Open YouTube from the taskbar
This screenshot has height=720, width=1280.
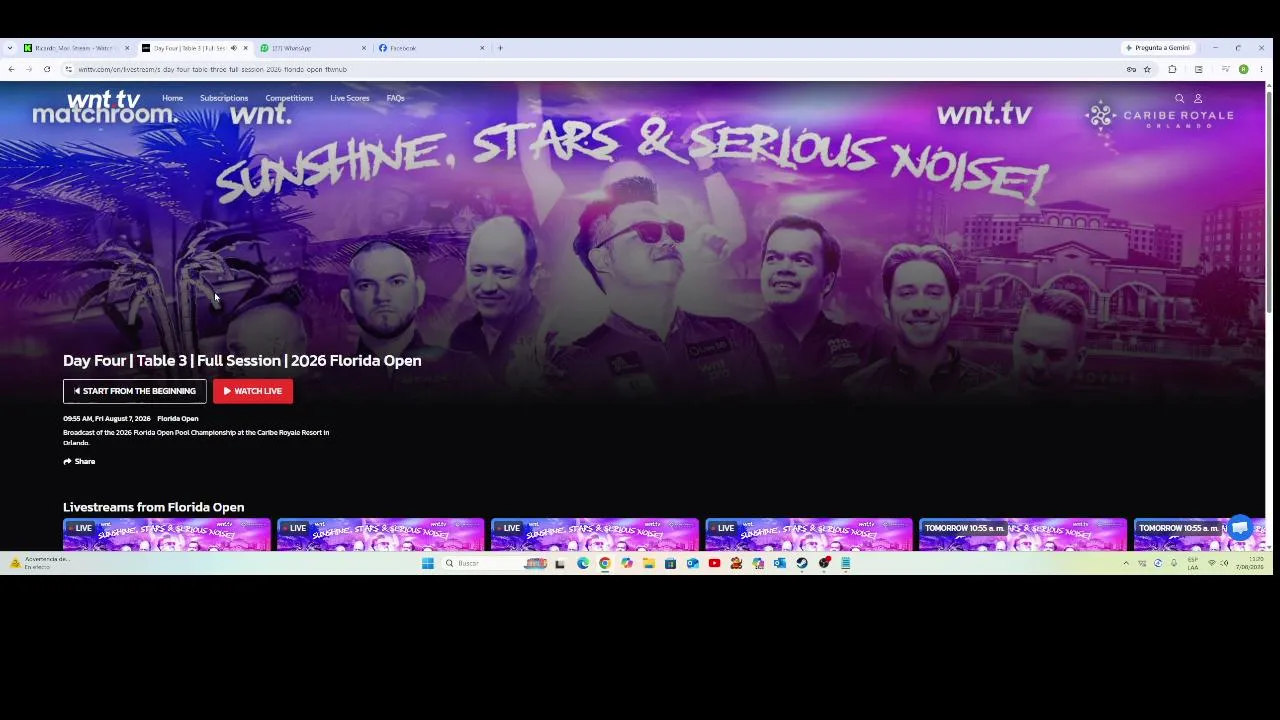[x=714, y=563]
